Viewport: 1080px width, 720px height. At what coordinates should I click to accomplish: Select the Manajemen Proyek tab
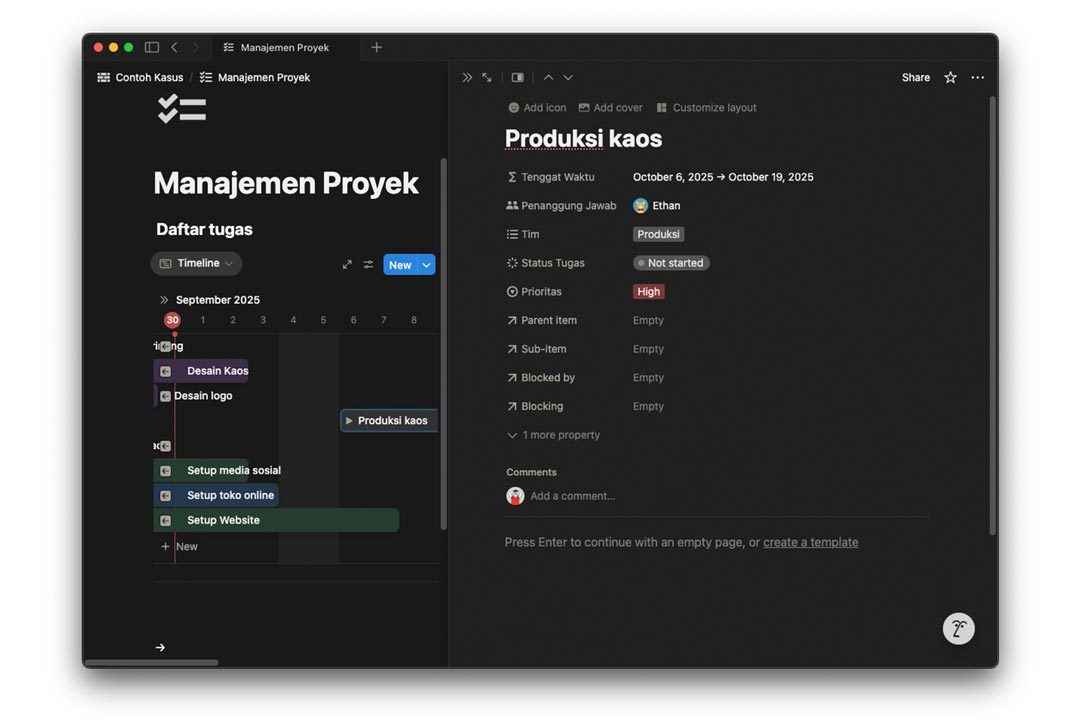click(284, 47)
